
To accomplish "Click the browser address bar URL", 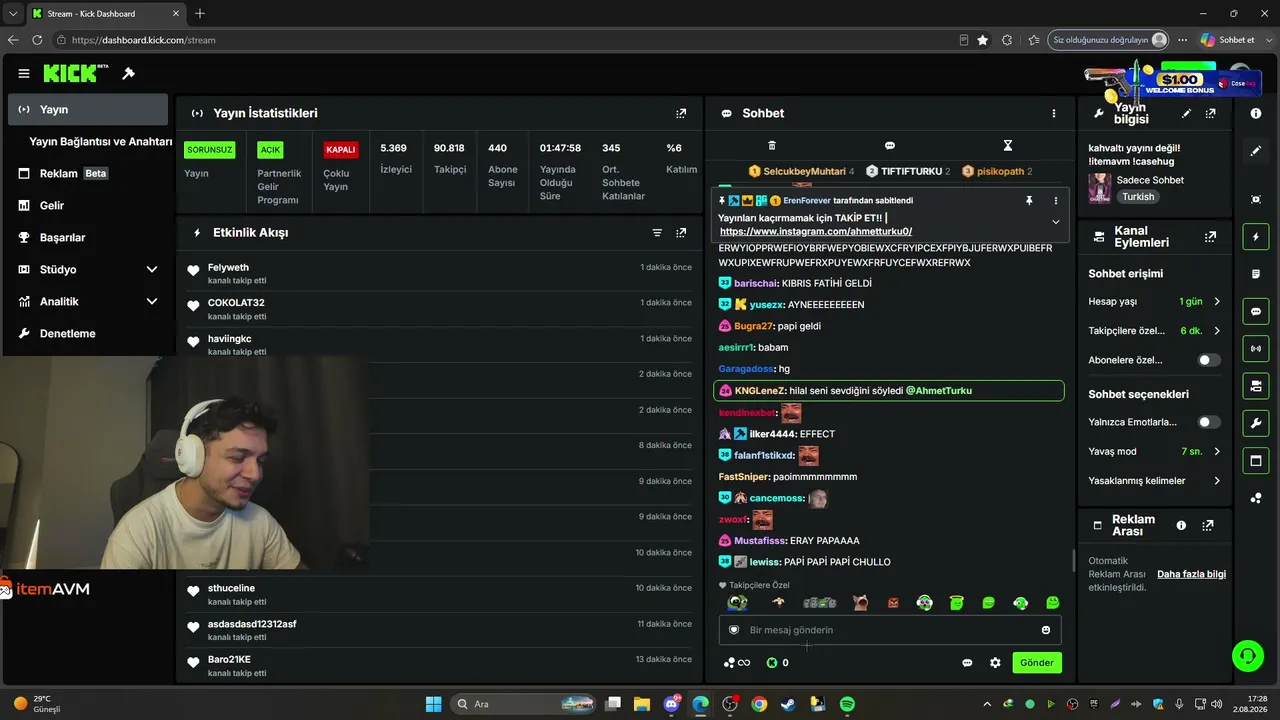I will click(x=144, y=40).
